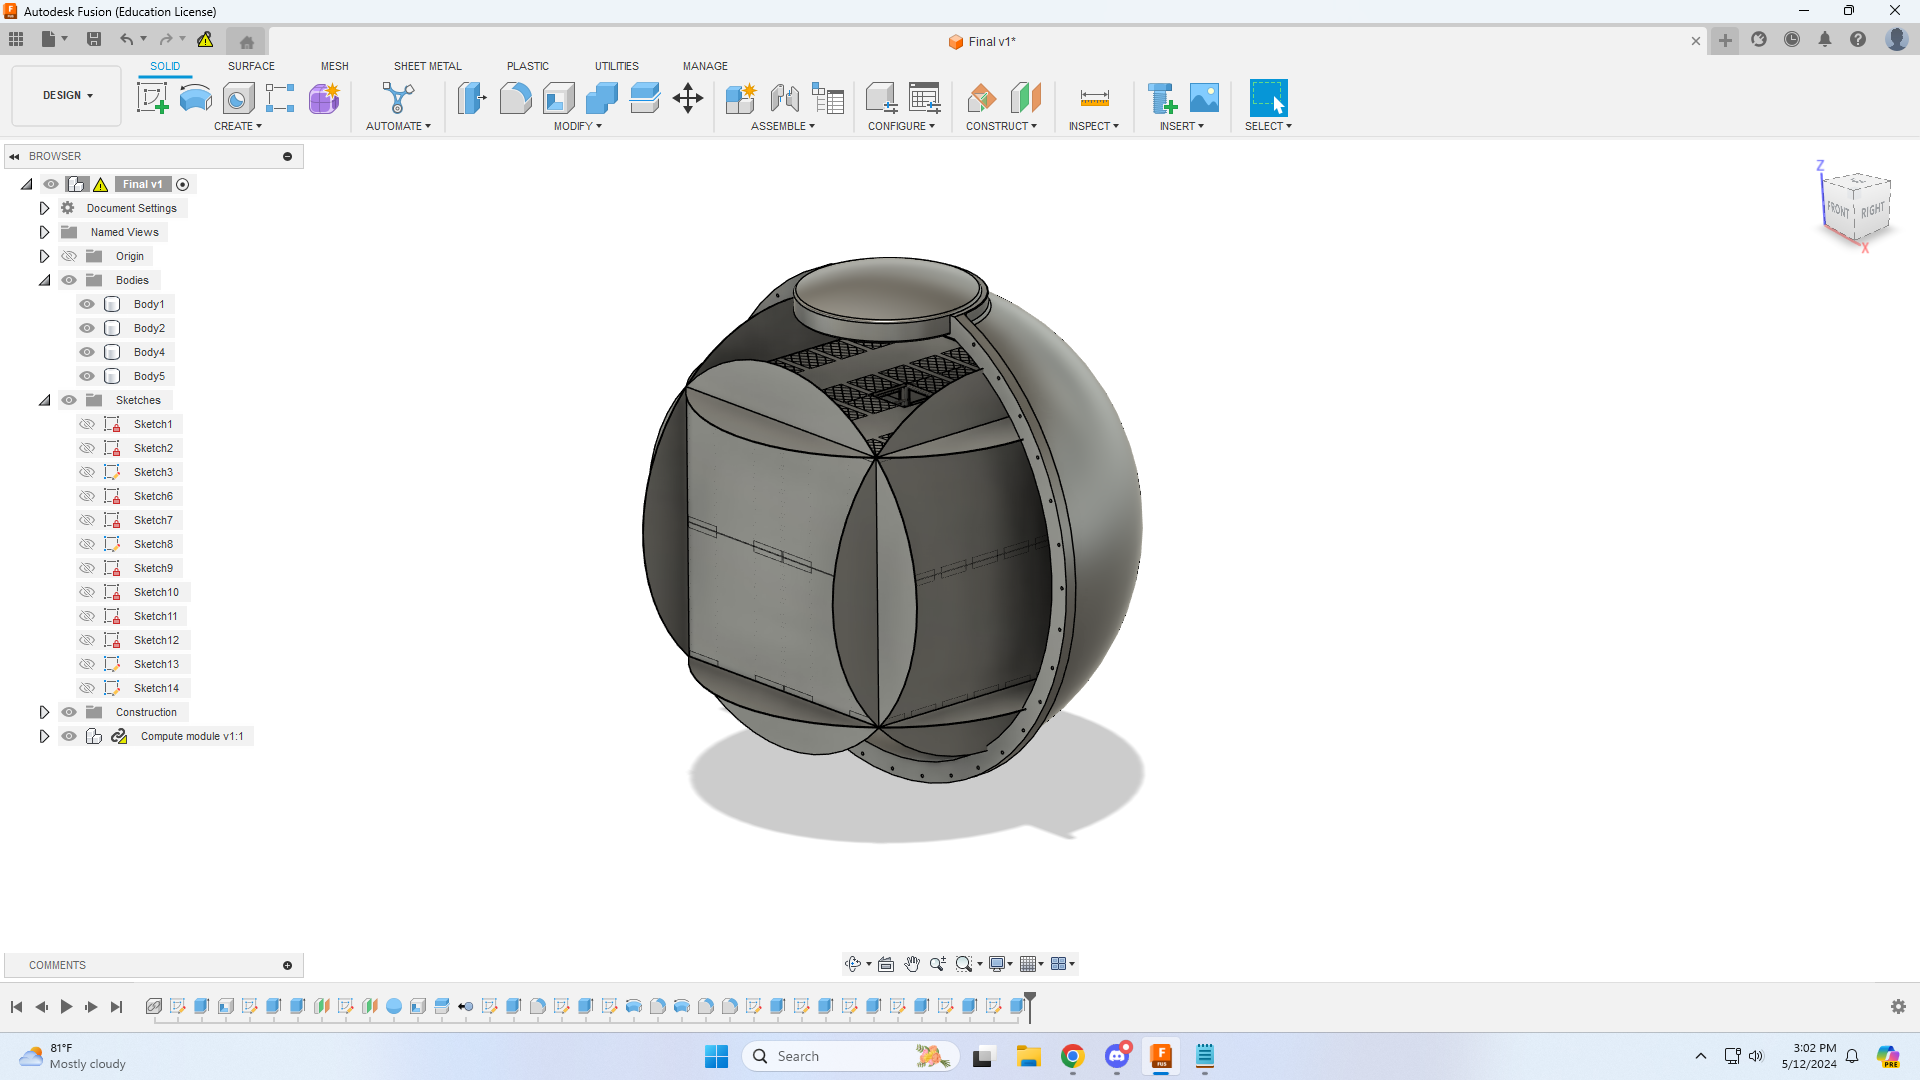
Task: Activate Final v1 component radio button
Action: click(x=183, y=184)
